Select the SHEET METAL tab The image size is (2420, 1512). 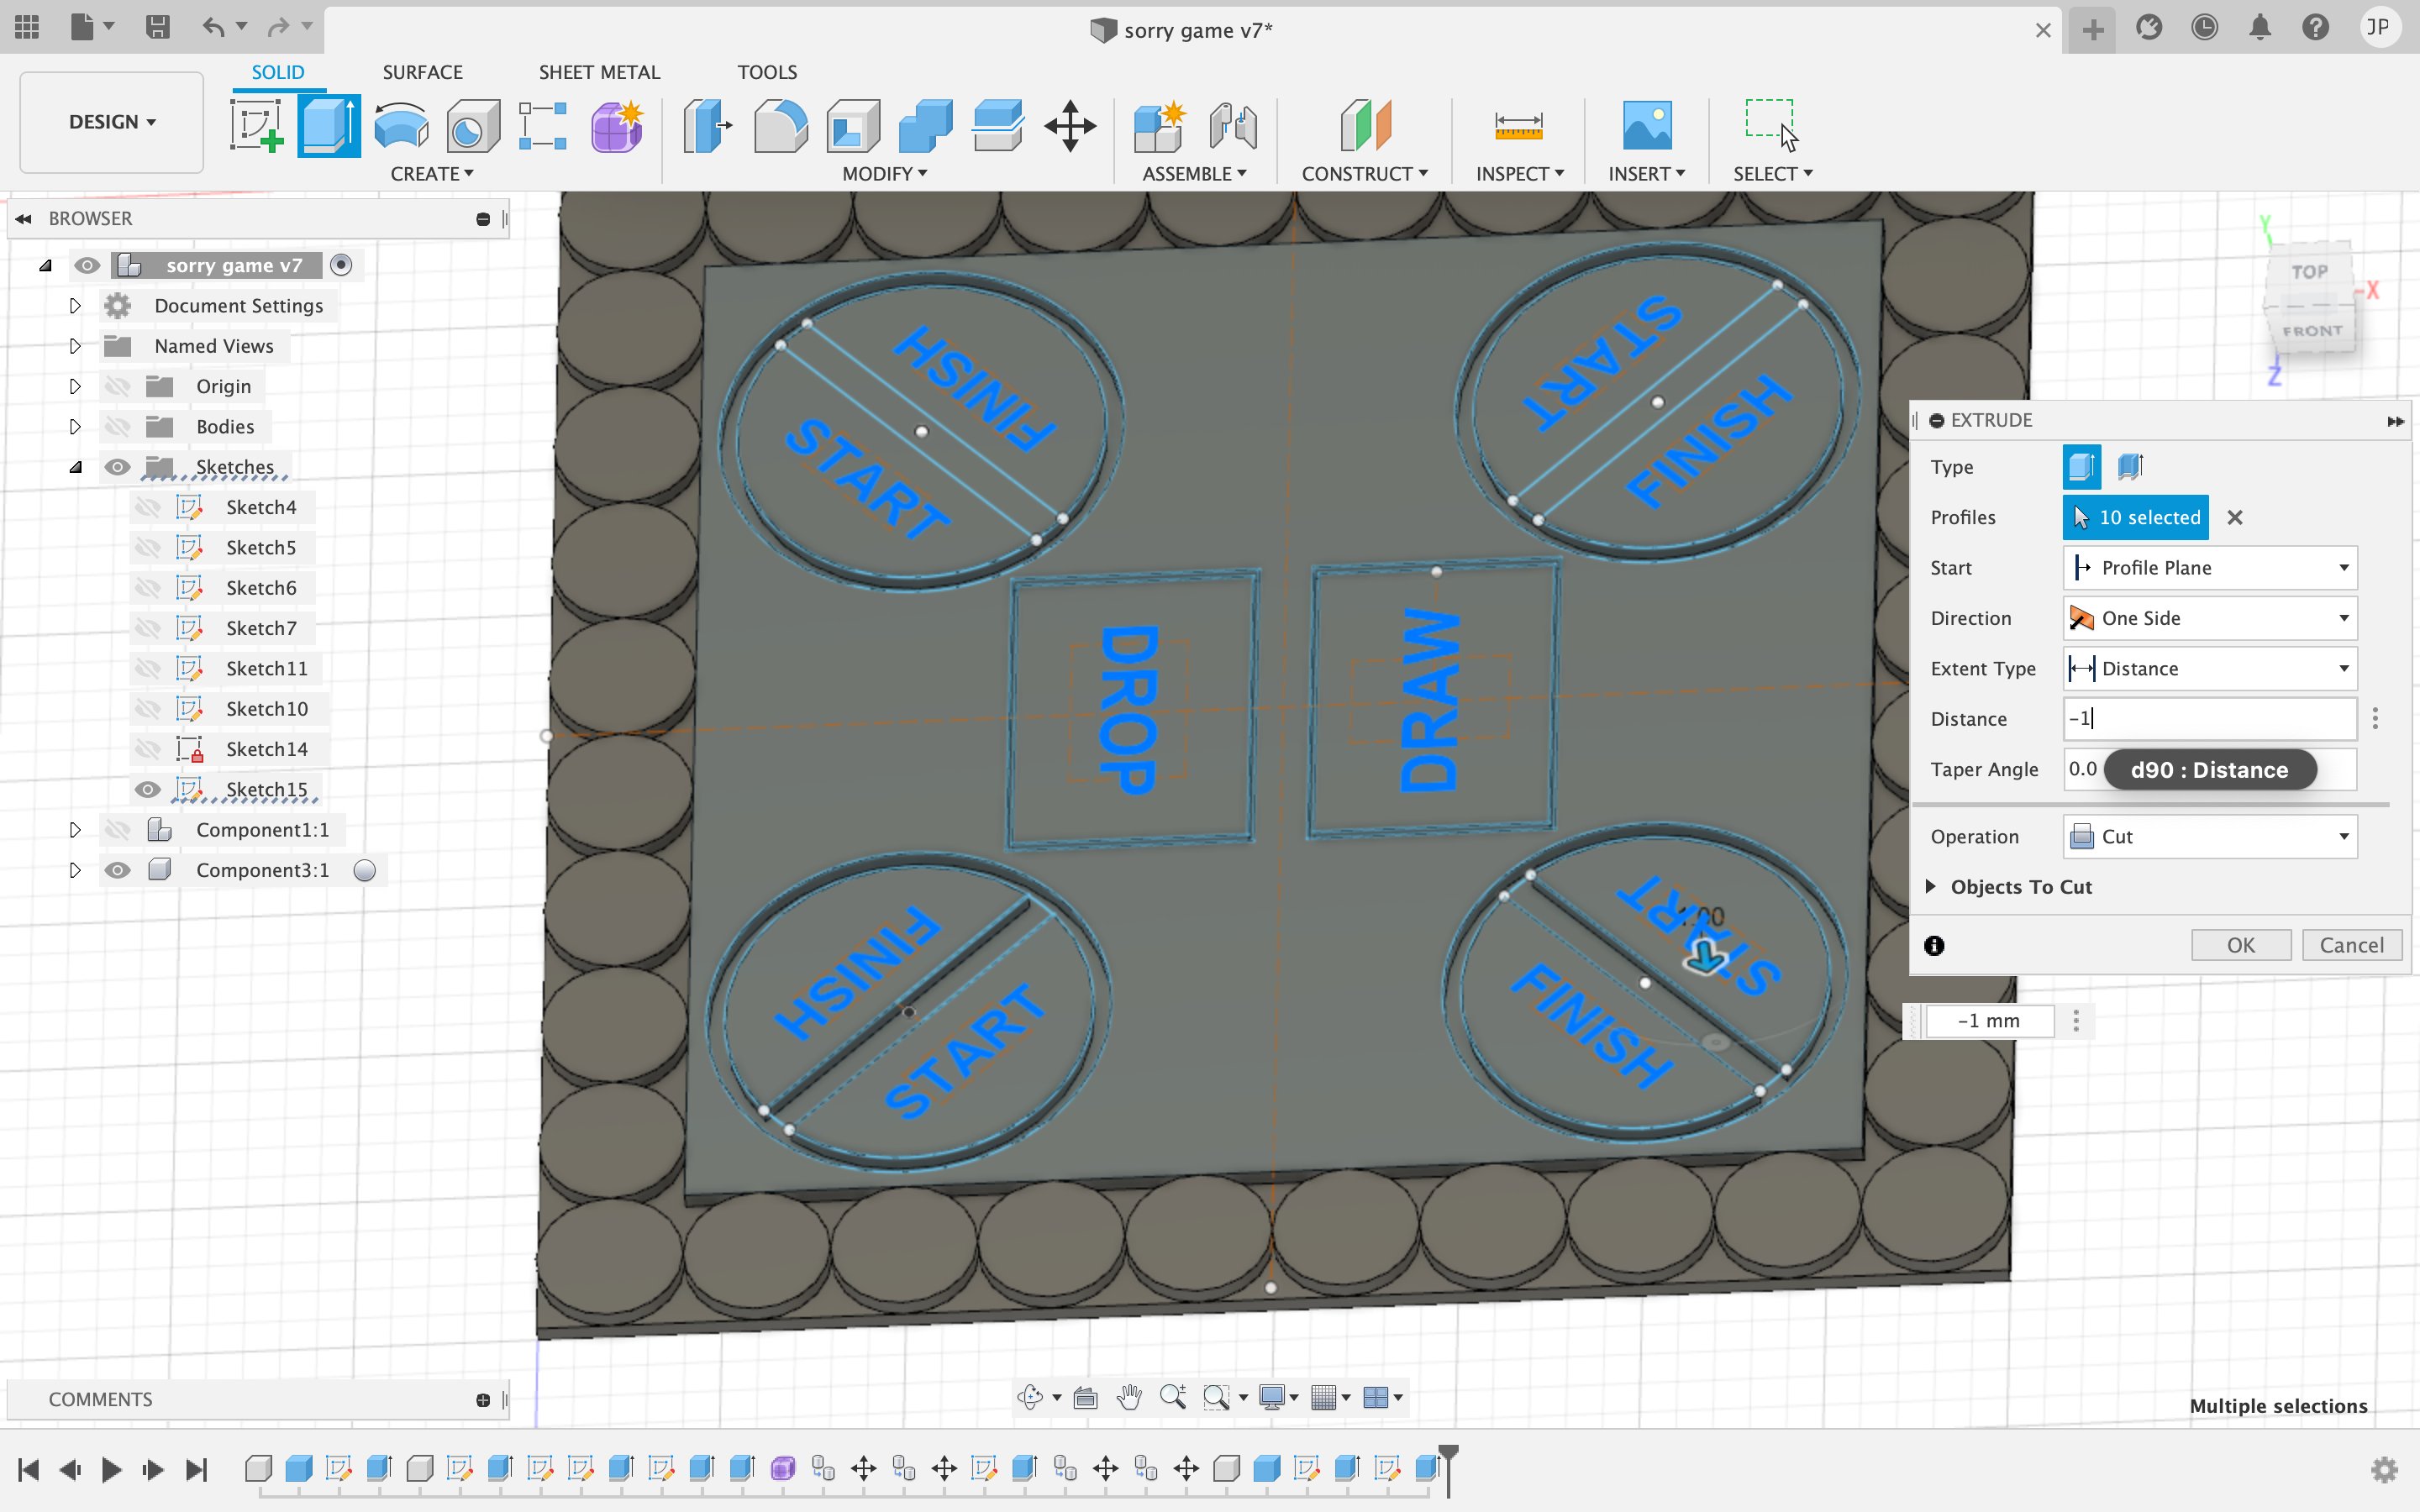pos(599,71)
